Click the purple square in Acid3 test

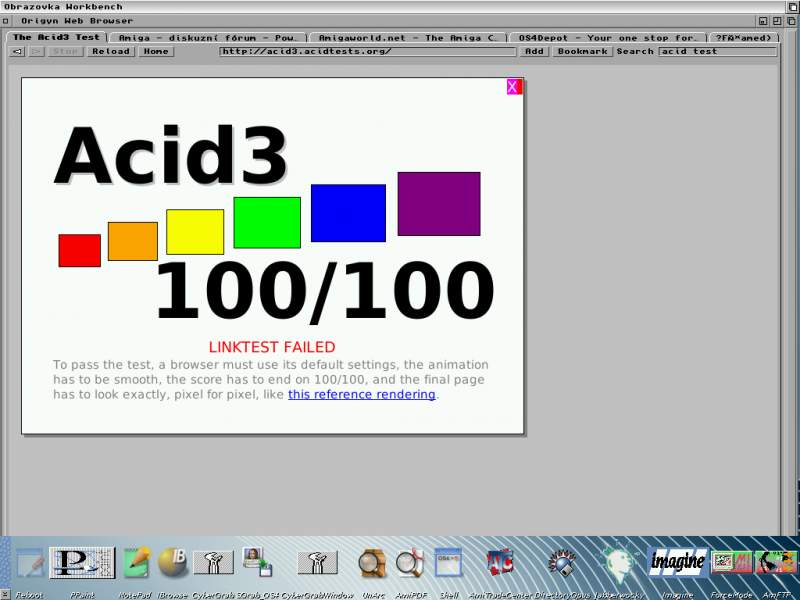[438, 204]
